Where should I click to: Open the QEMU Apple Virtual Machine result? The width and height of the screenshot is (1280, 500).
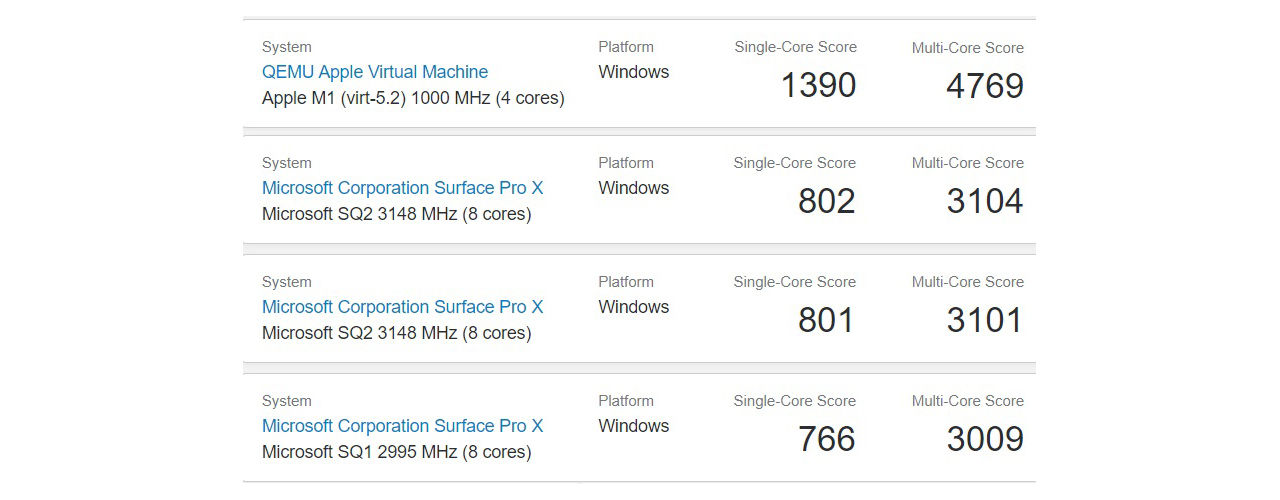pos(375,72)
